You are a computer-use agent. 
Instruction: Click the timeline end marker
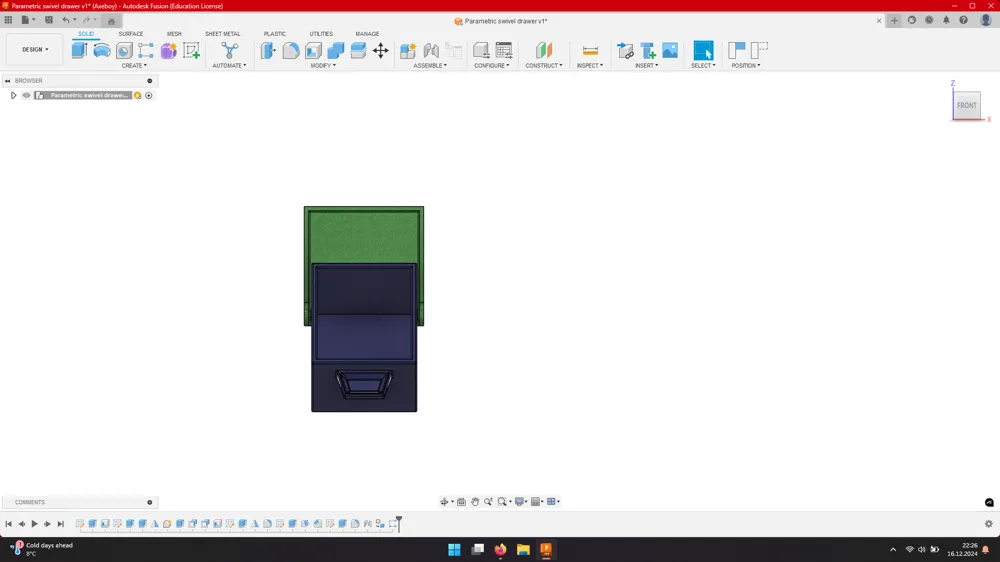click(399, 523)
